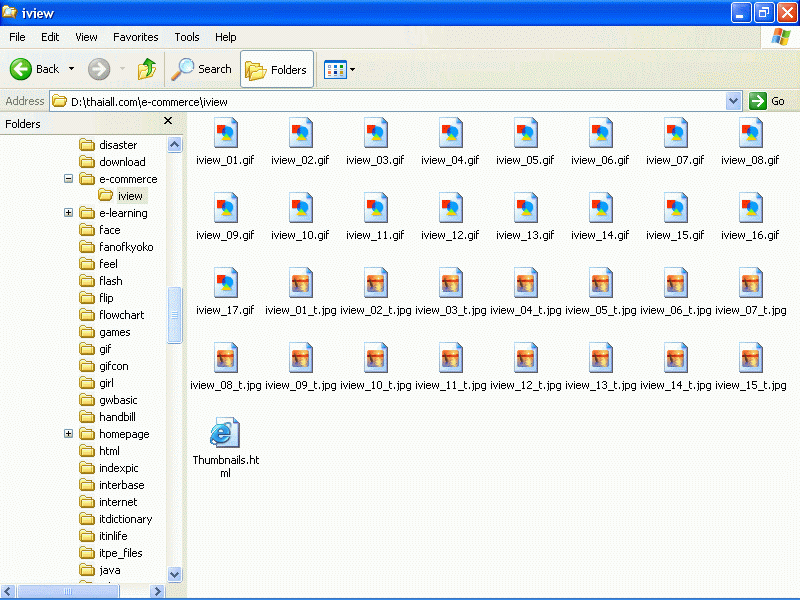The image size is (800, 600).
Task: Open the address bar dropdown list
Action: point(733,101)
